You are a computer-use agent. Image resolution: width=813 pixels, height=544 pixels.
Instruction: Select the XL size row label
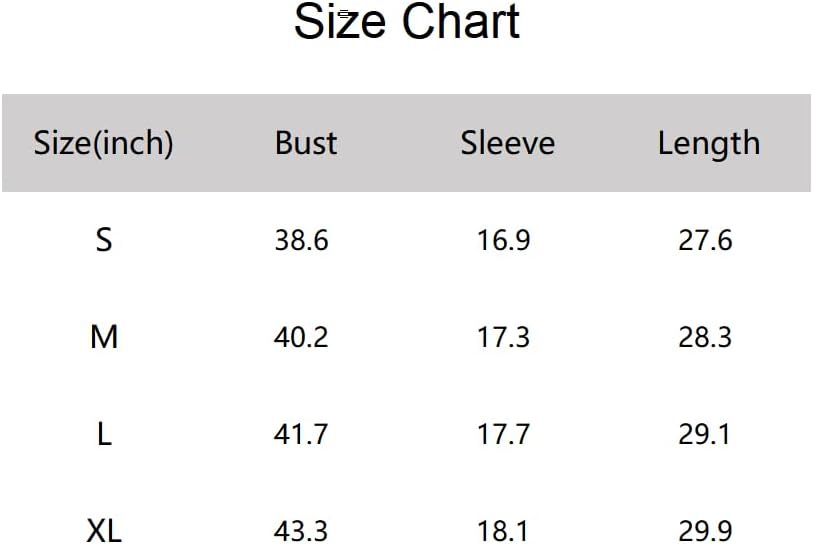(x=104, y=529)
